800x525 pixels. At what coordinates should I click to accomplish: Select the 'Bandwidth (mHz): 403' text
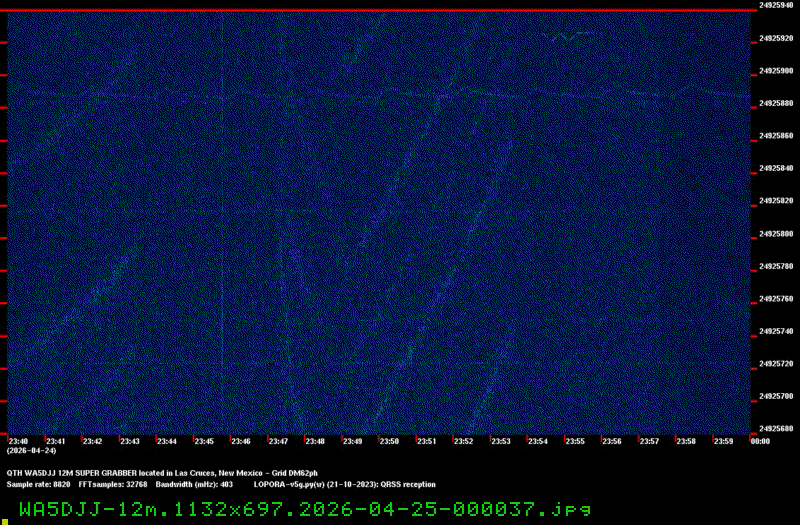(x=194, y=485)
